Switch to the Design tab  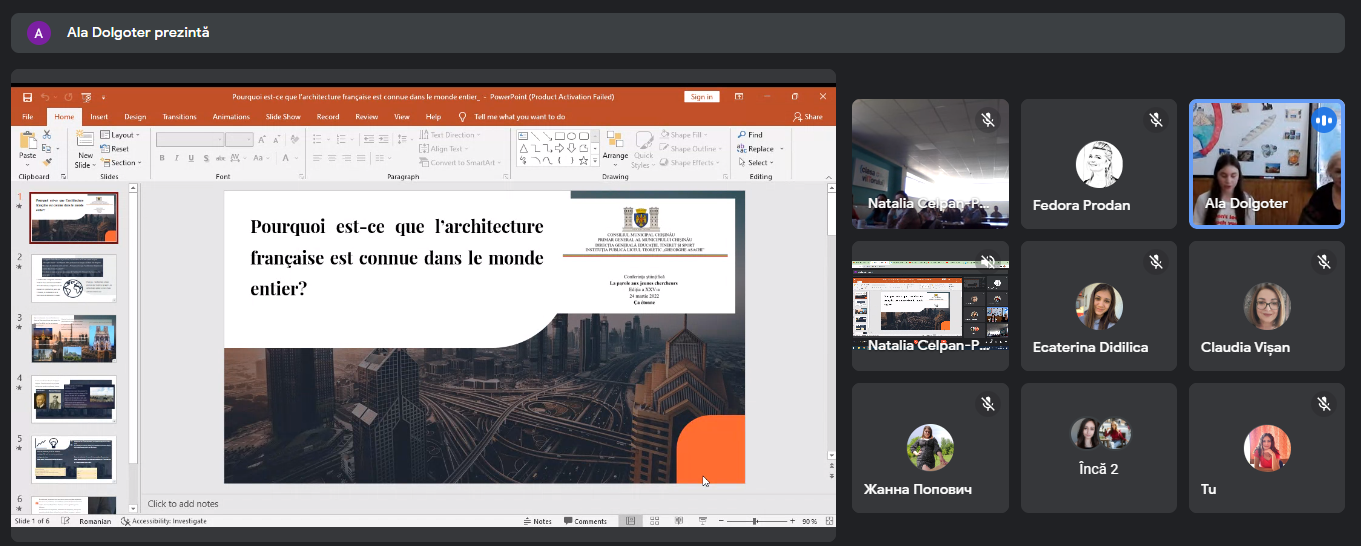135,116
